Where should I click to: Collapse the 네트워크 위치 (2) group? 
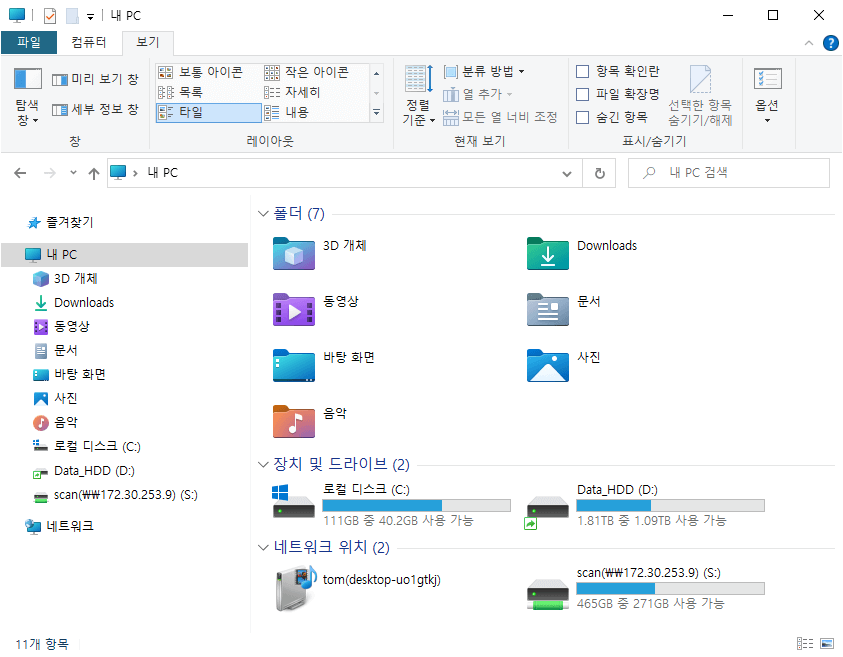click(263, 547)
